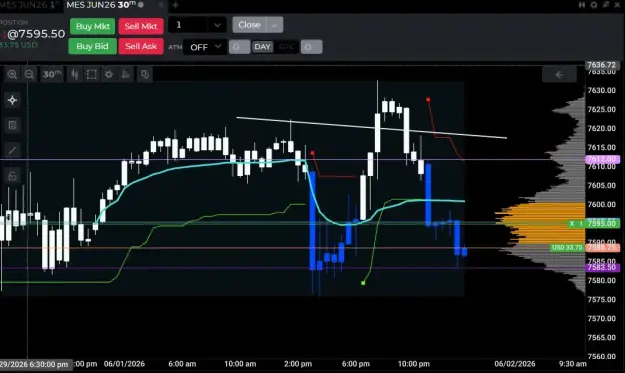Open the gear button right of DAY/GTC
Viewport: 625px width, 373px height.
pyautogui.click(x=311, y=47)
